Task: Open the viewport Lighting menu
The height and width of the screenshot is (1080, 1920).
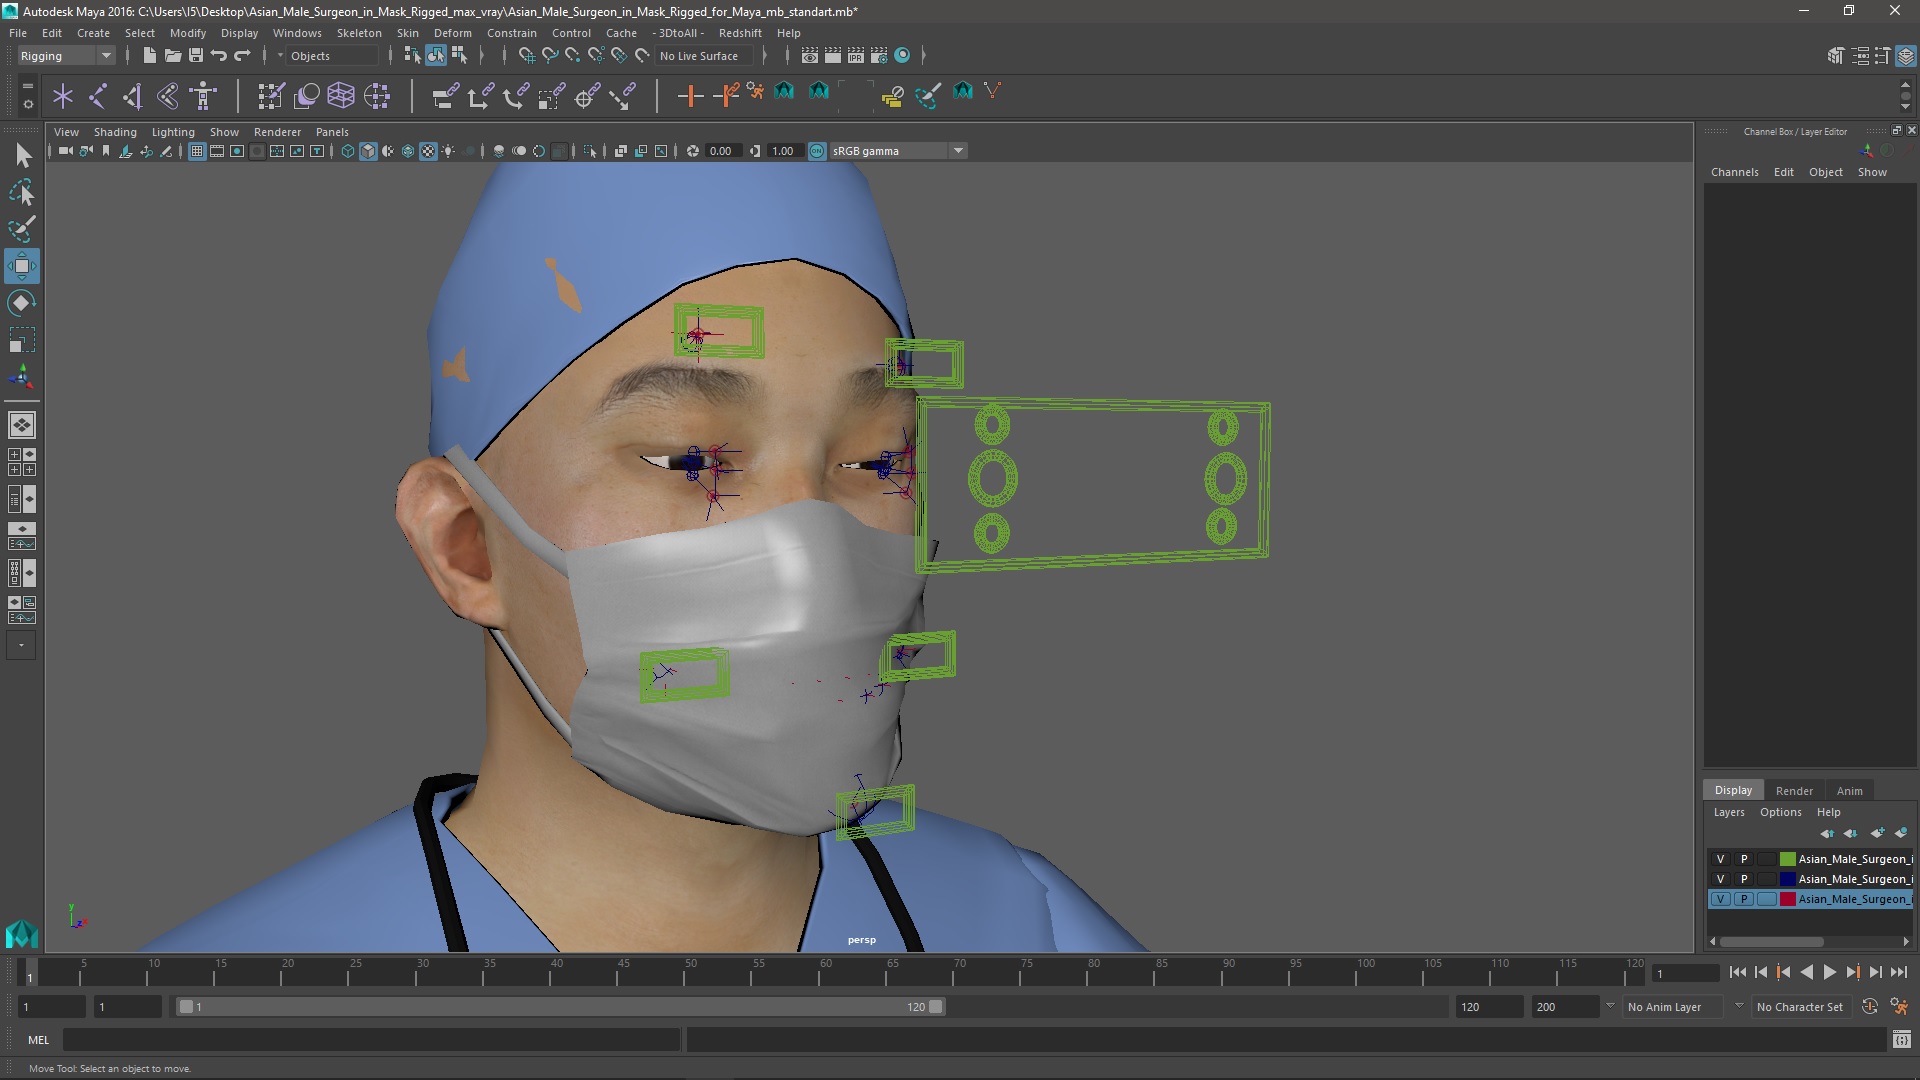Action: point(173,132)
